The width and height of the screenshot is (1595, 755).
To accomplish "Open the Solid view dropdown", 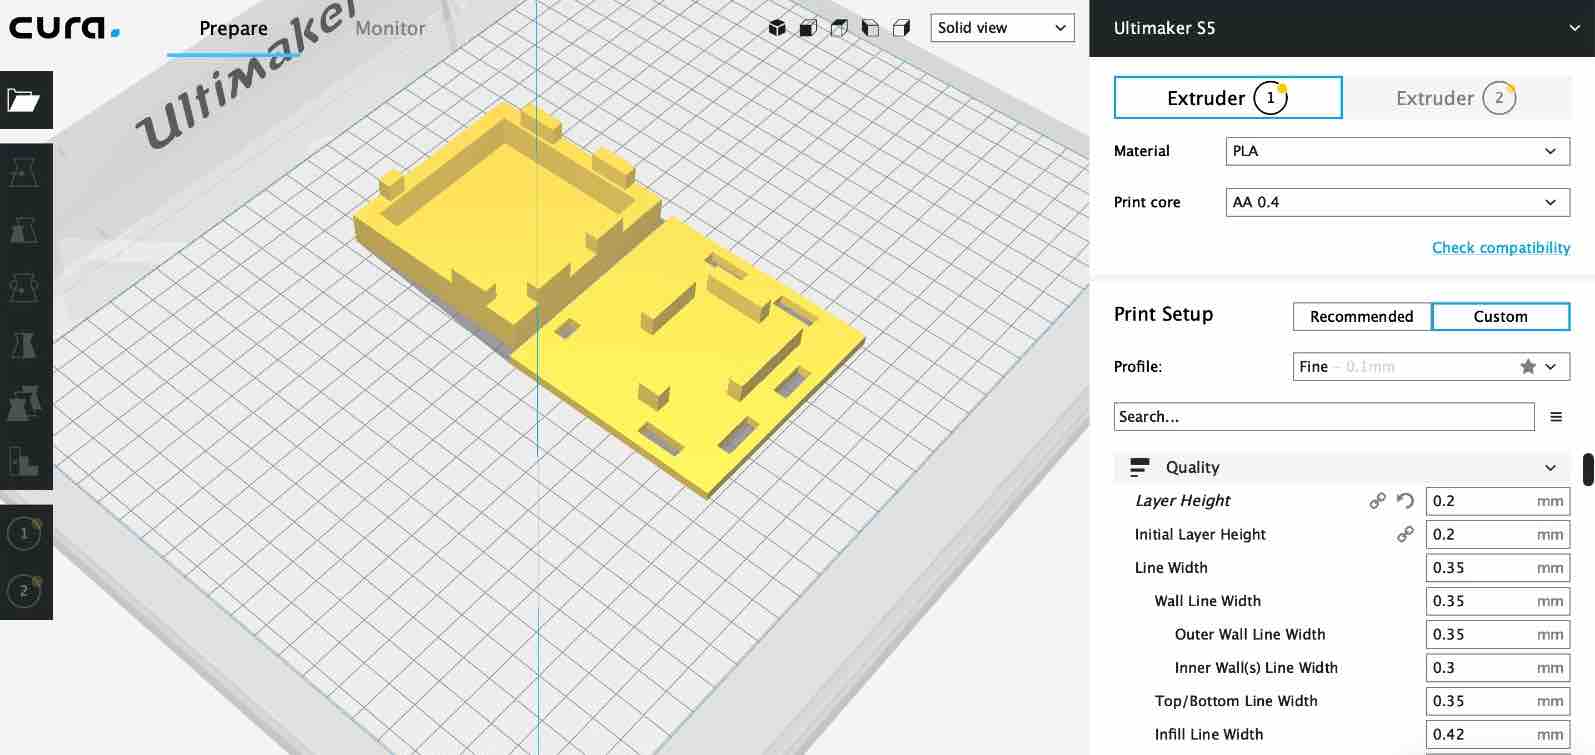I will (x=1002, y=28).
